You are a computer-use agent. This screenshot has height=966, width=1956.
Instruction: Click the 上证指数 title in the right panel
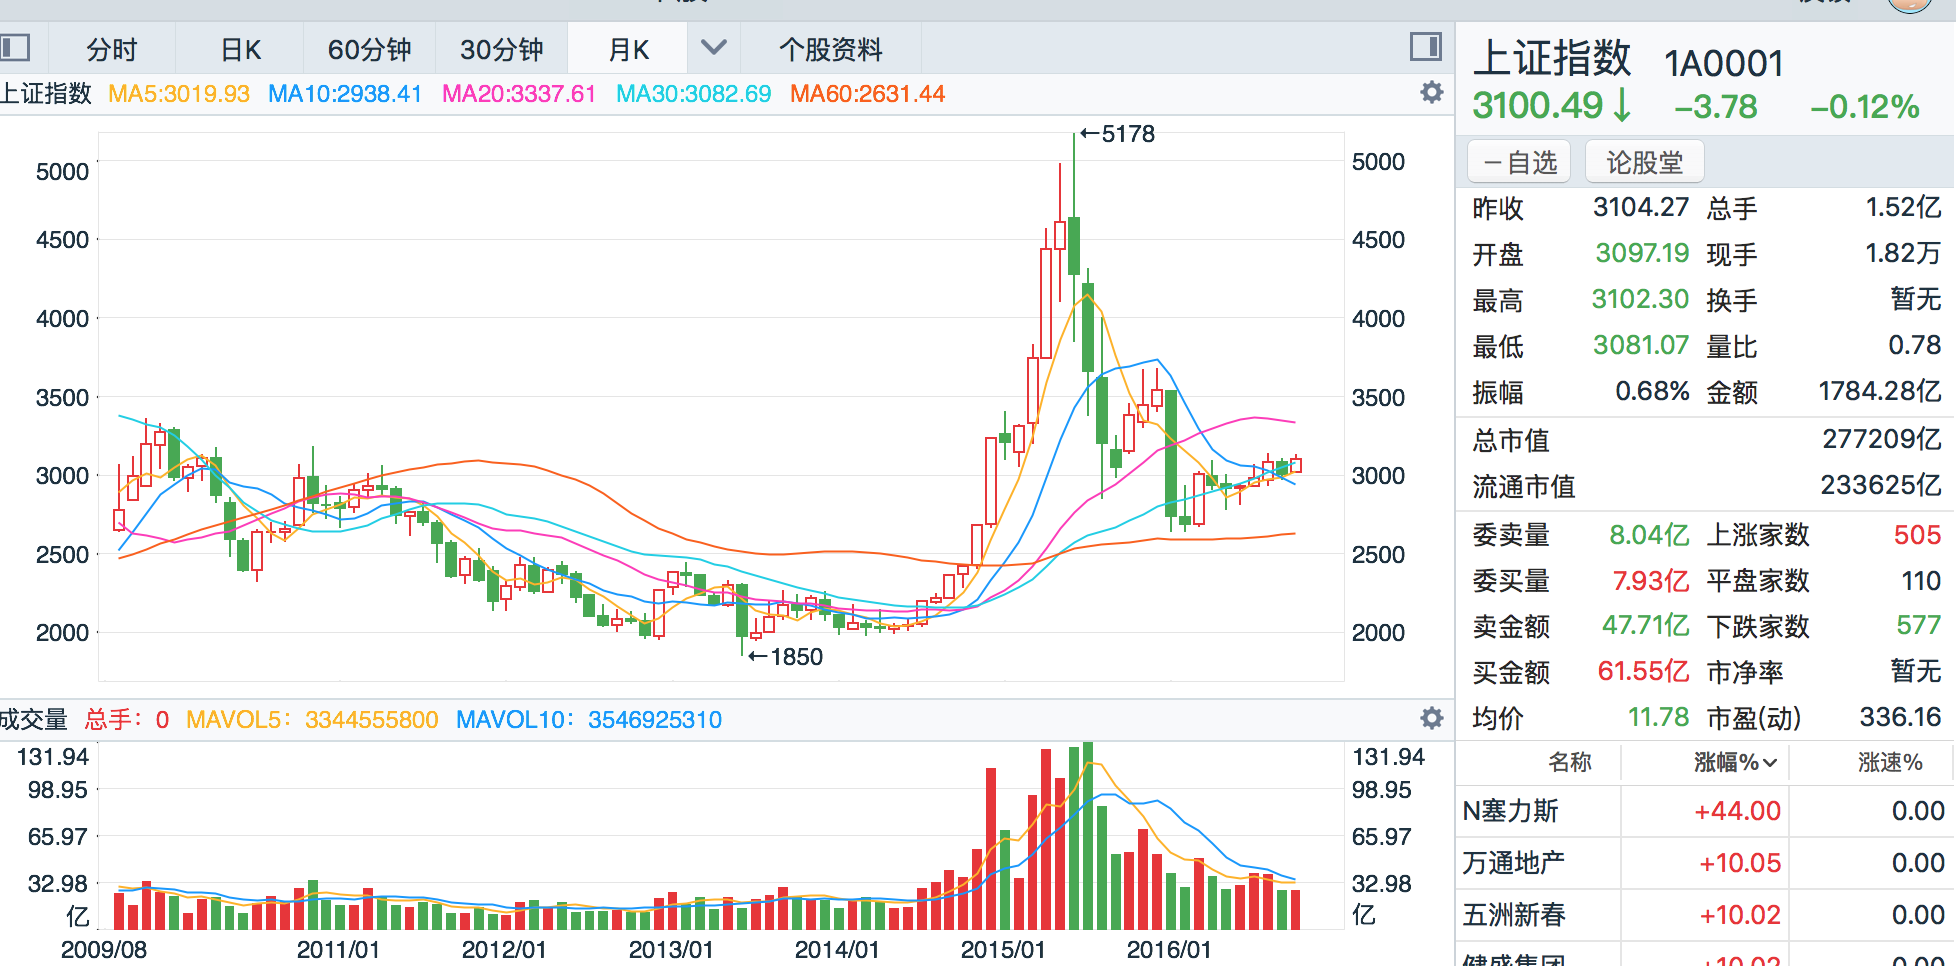pyautogui.click(x=1552, y=59)
